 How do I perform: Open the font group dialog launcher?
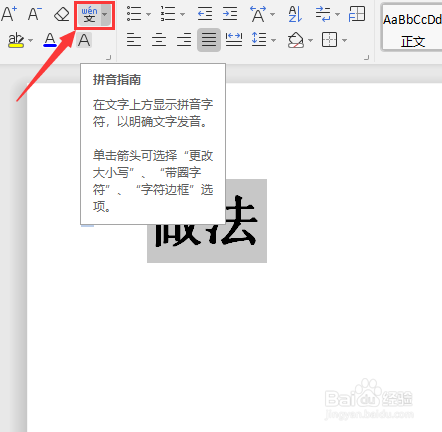[108, 57]
